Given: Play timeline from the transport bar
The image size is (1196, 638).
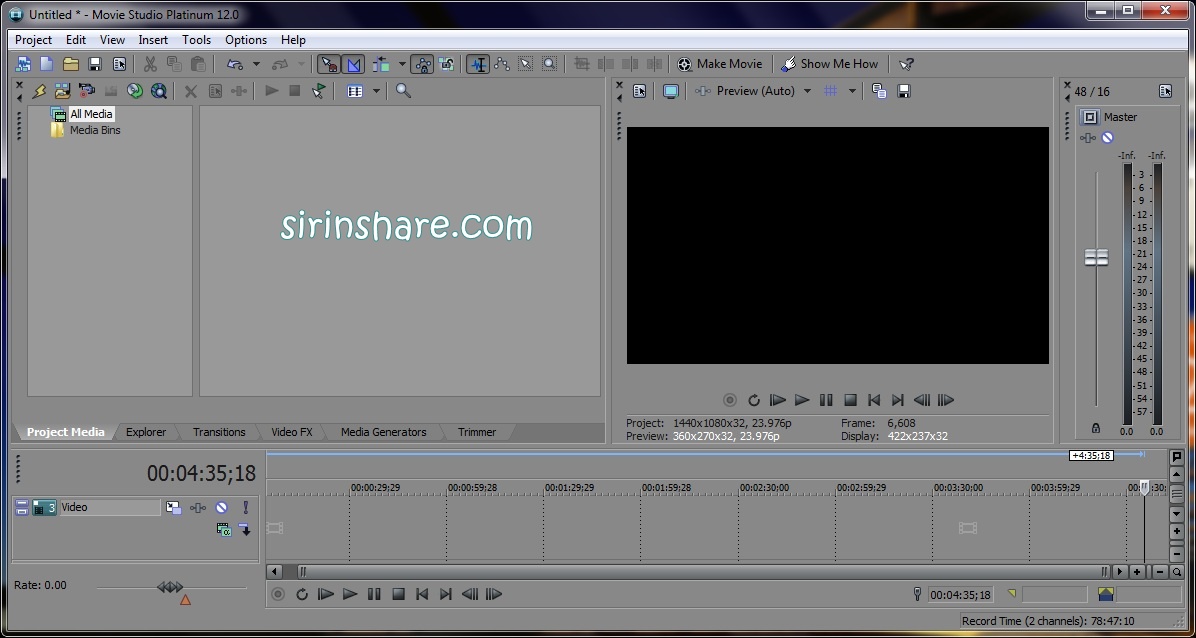Looking at the screenshot, I should click(x=350, y=594).
